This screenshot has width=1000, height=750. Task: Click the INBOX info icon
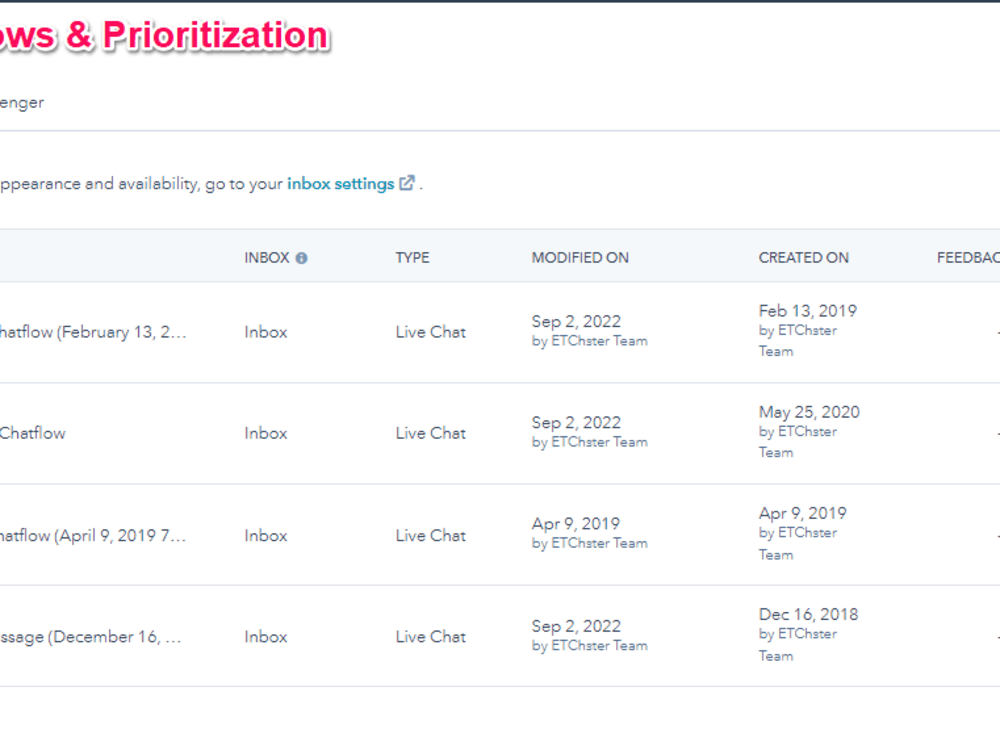pos(302,258)
